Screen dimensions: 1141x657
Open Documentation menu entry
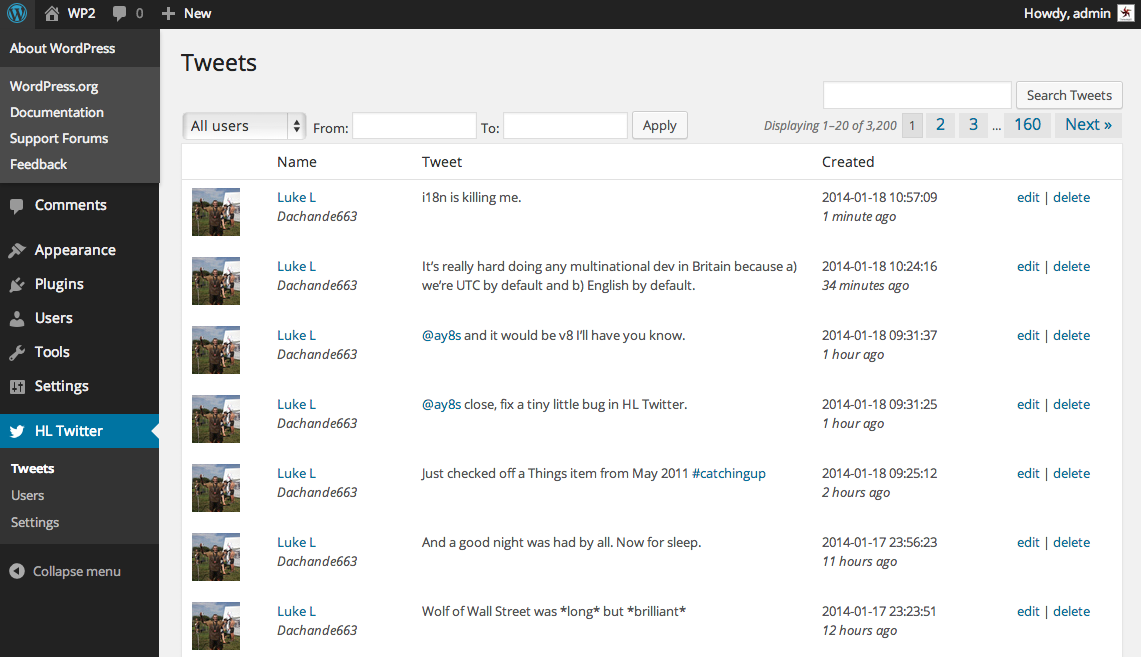click(57, 112)
